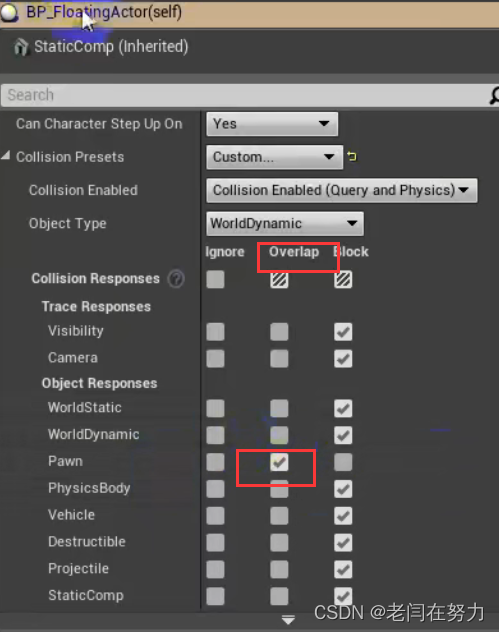Click the reset-to-default arrow beside Collision Presets

(x=352, y=156)
